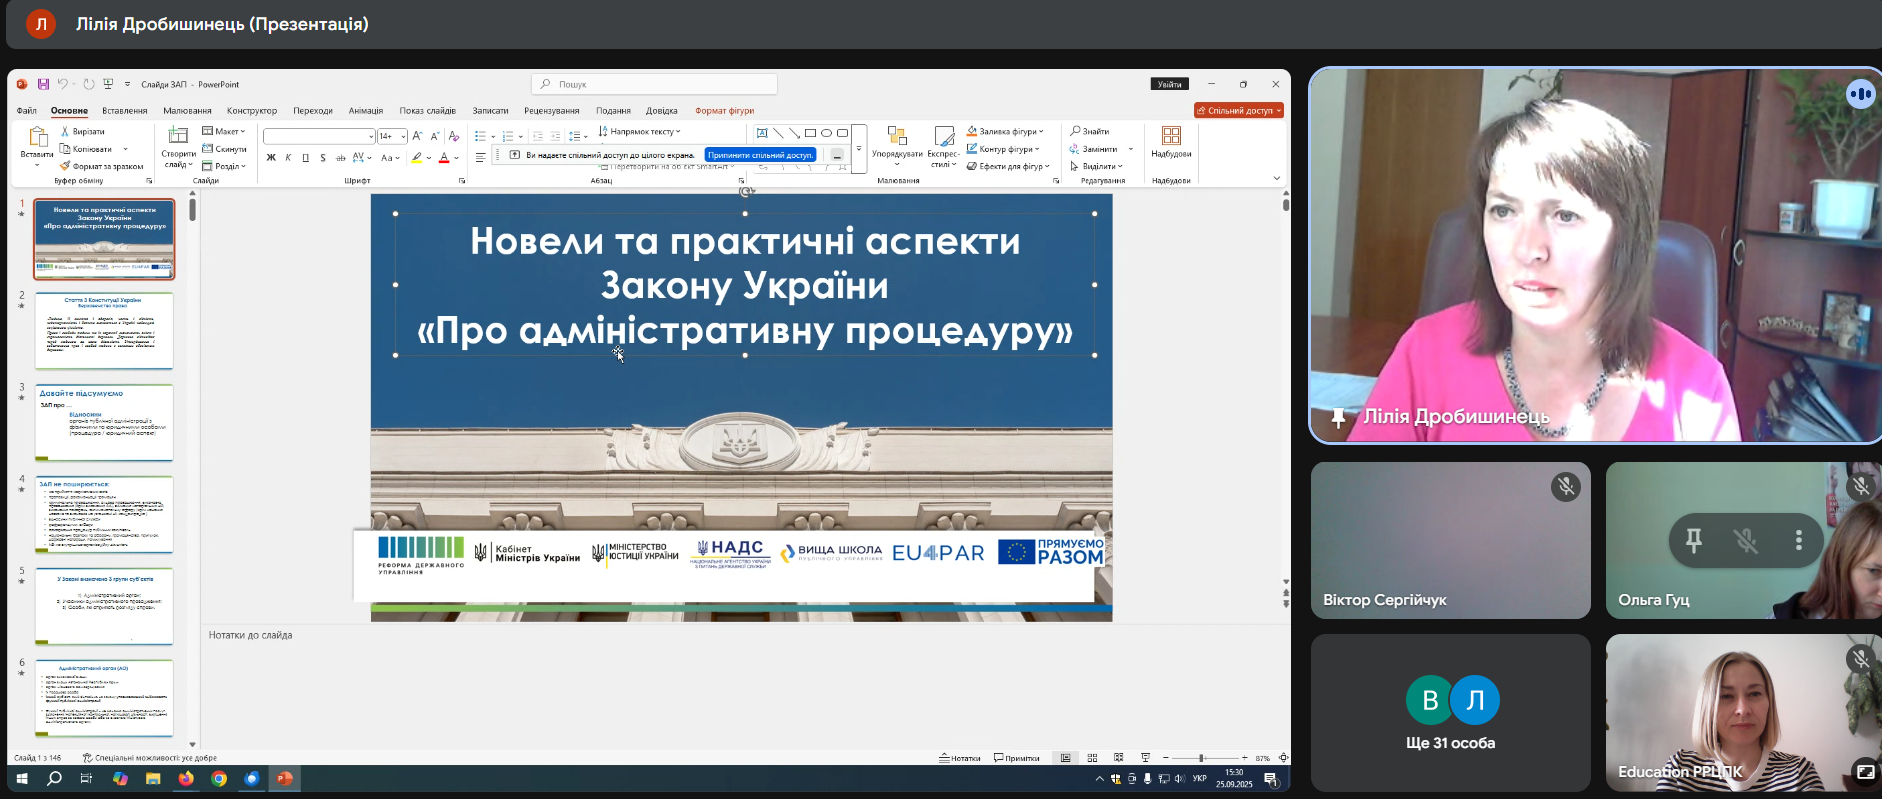Expand the Shape Fill dropdown

[x=1041, y=132]
